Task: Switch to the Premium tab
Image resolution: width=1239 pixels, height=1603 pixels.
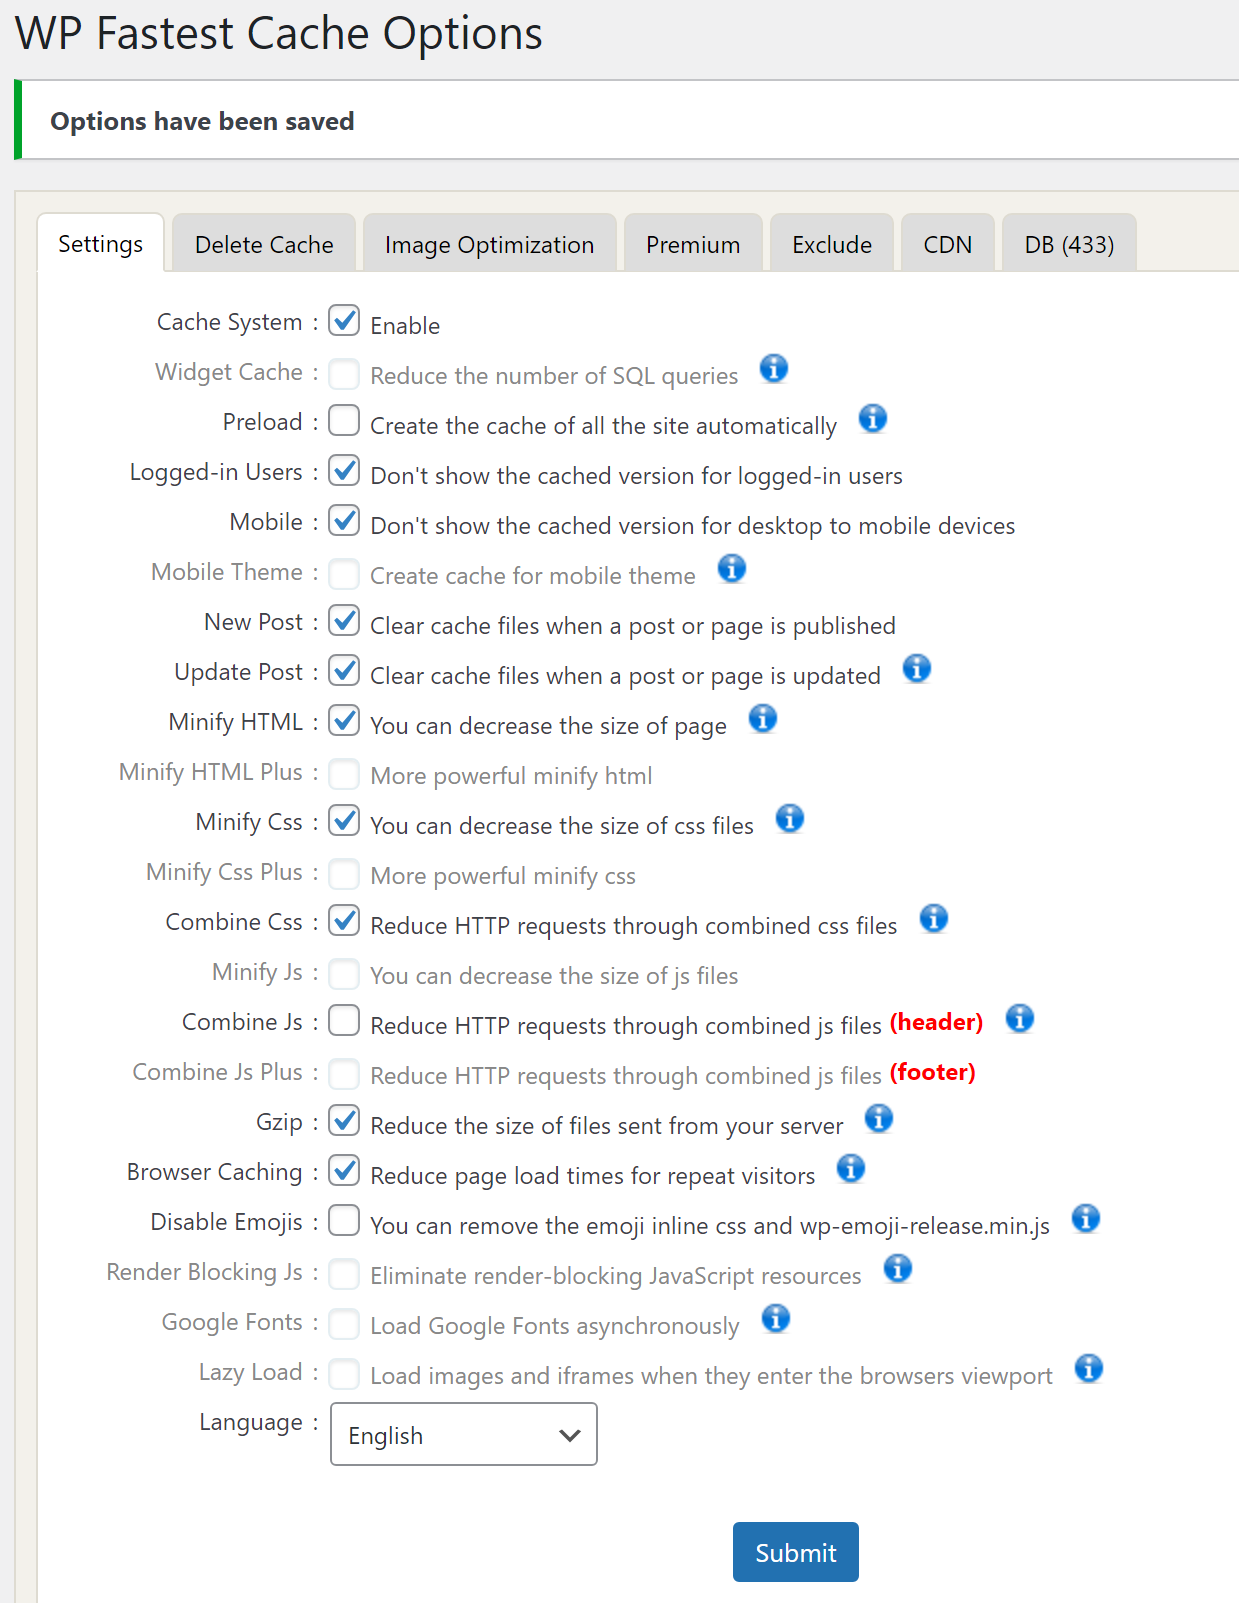Action: click(x=693, y=243)
